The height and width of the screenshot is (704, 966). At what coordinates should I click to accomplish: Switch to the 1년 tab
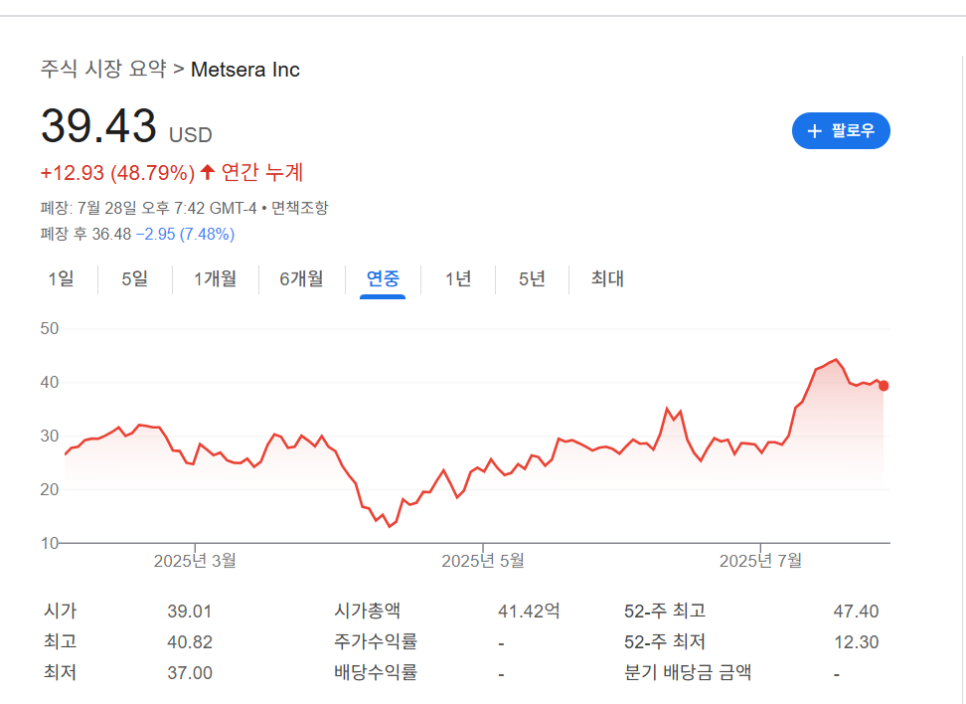(458, 279)
